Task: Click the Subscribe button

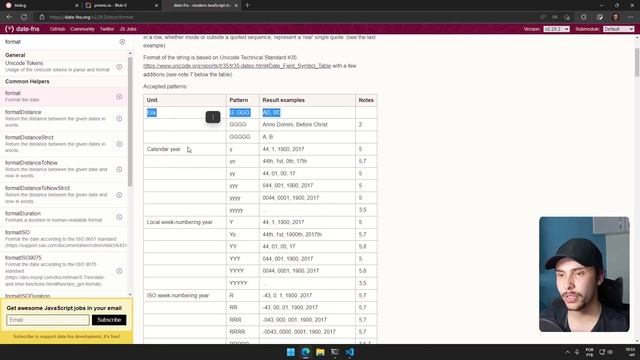Action: click(109, 320)
